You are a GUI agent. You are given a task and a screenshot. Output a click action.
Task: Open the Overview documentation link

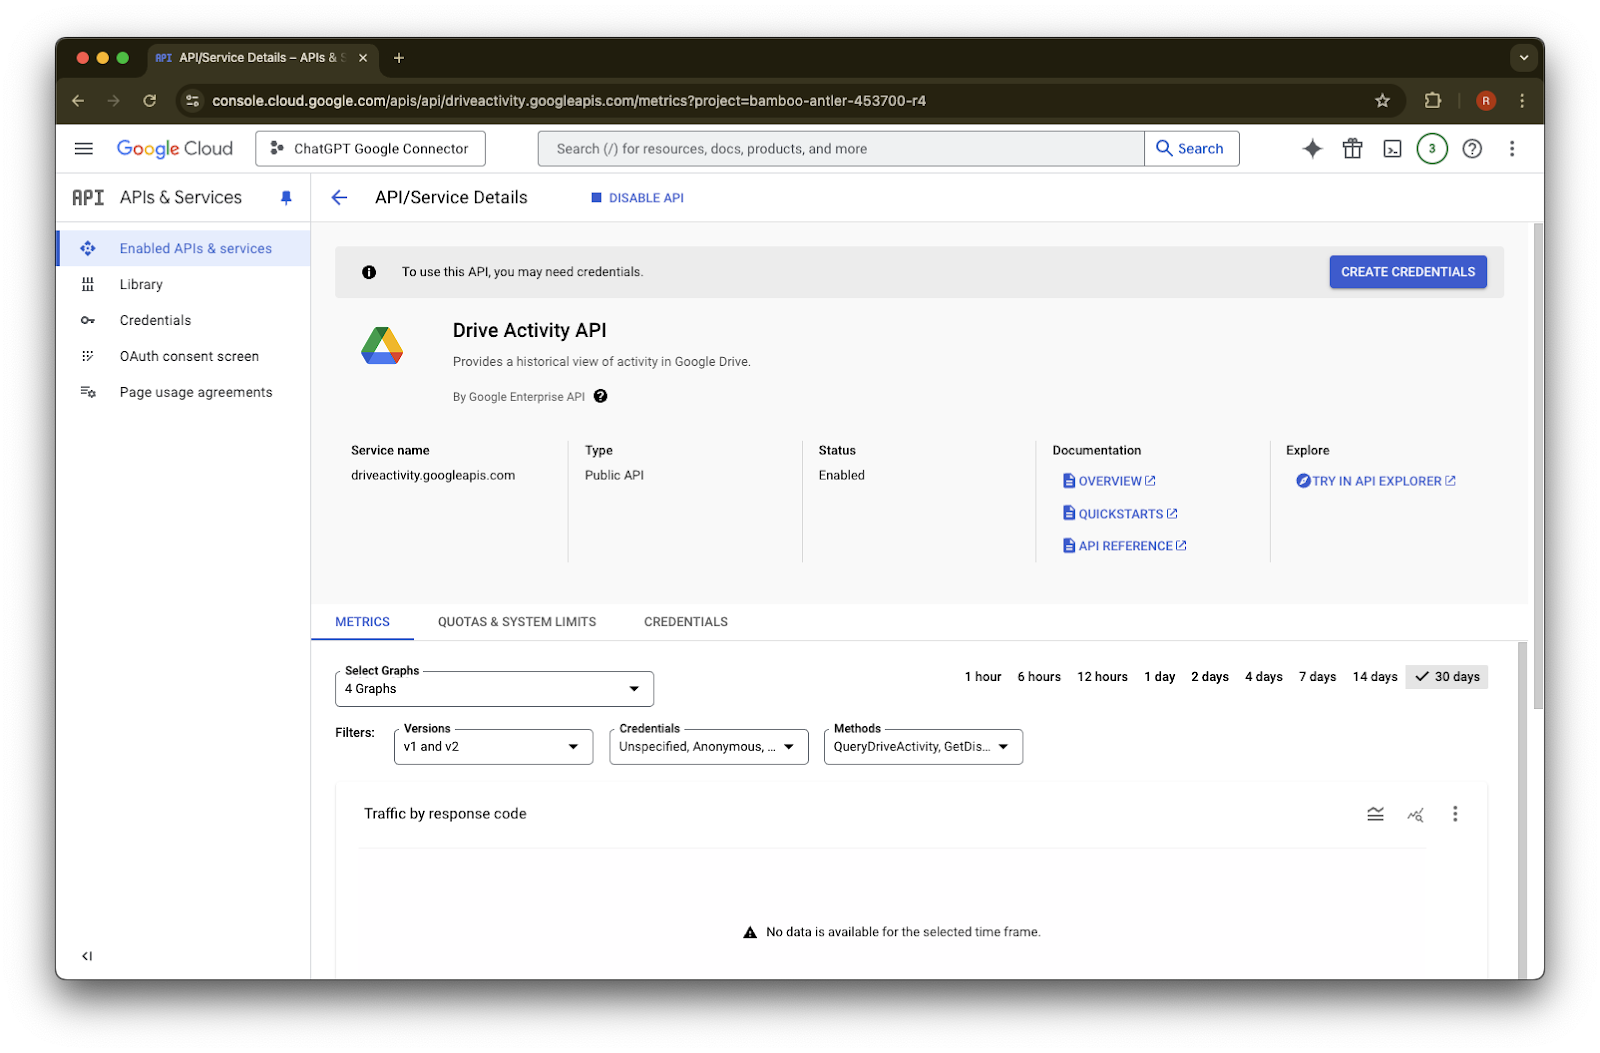click(x=1109, y=481)
